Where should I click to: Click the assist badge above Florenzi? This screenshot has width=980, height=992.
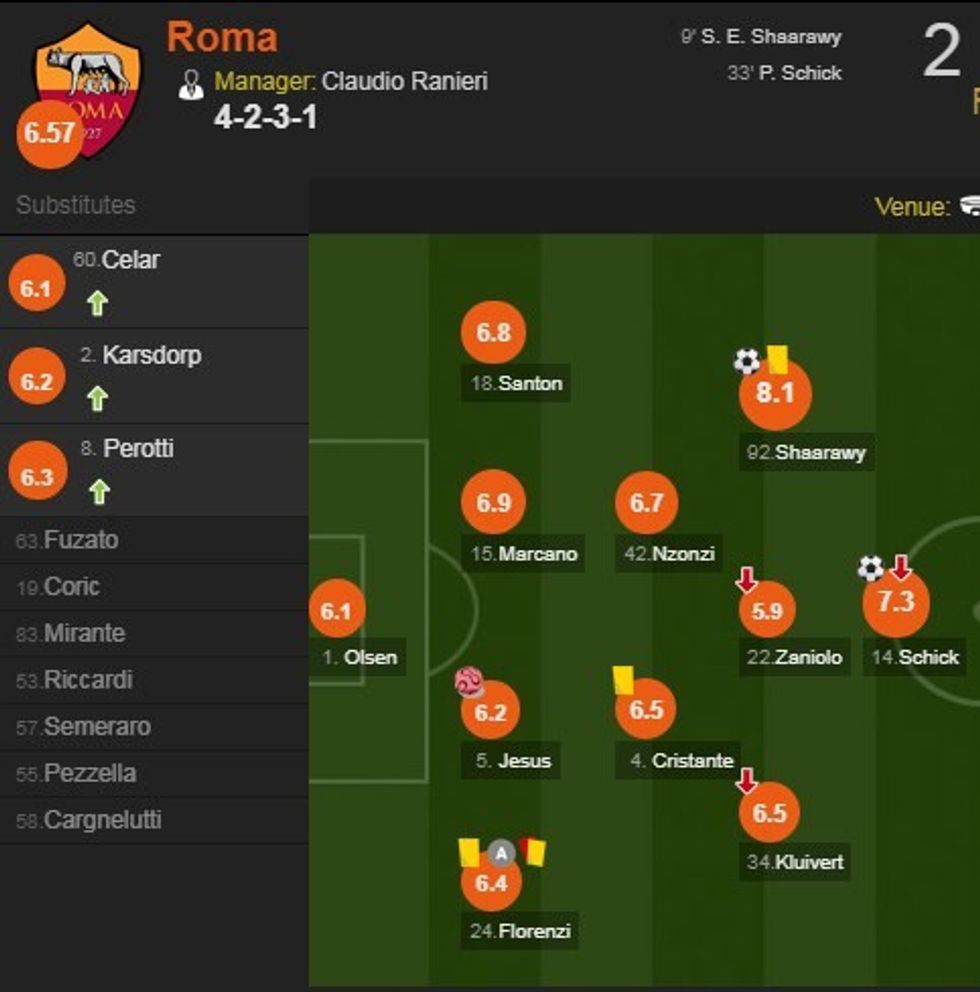(x=501, y=853)
